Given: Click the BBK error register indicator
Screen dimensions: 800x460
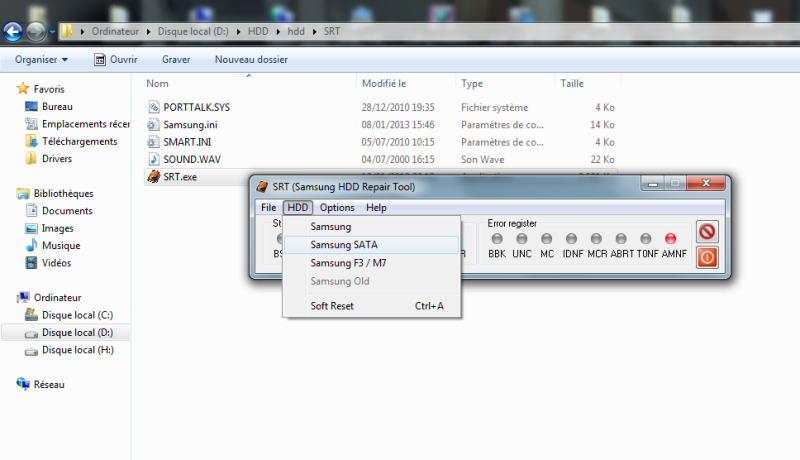Looking at the screenshot, I should click(497, 238).
